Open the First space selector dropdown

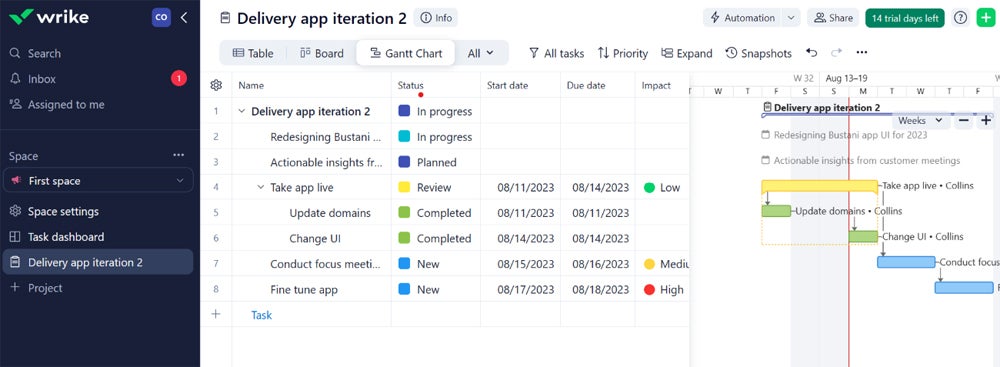(x=98, y=181)
